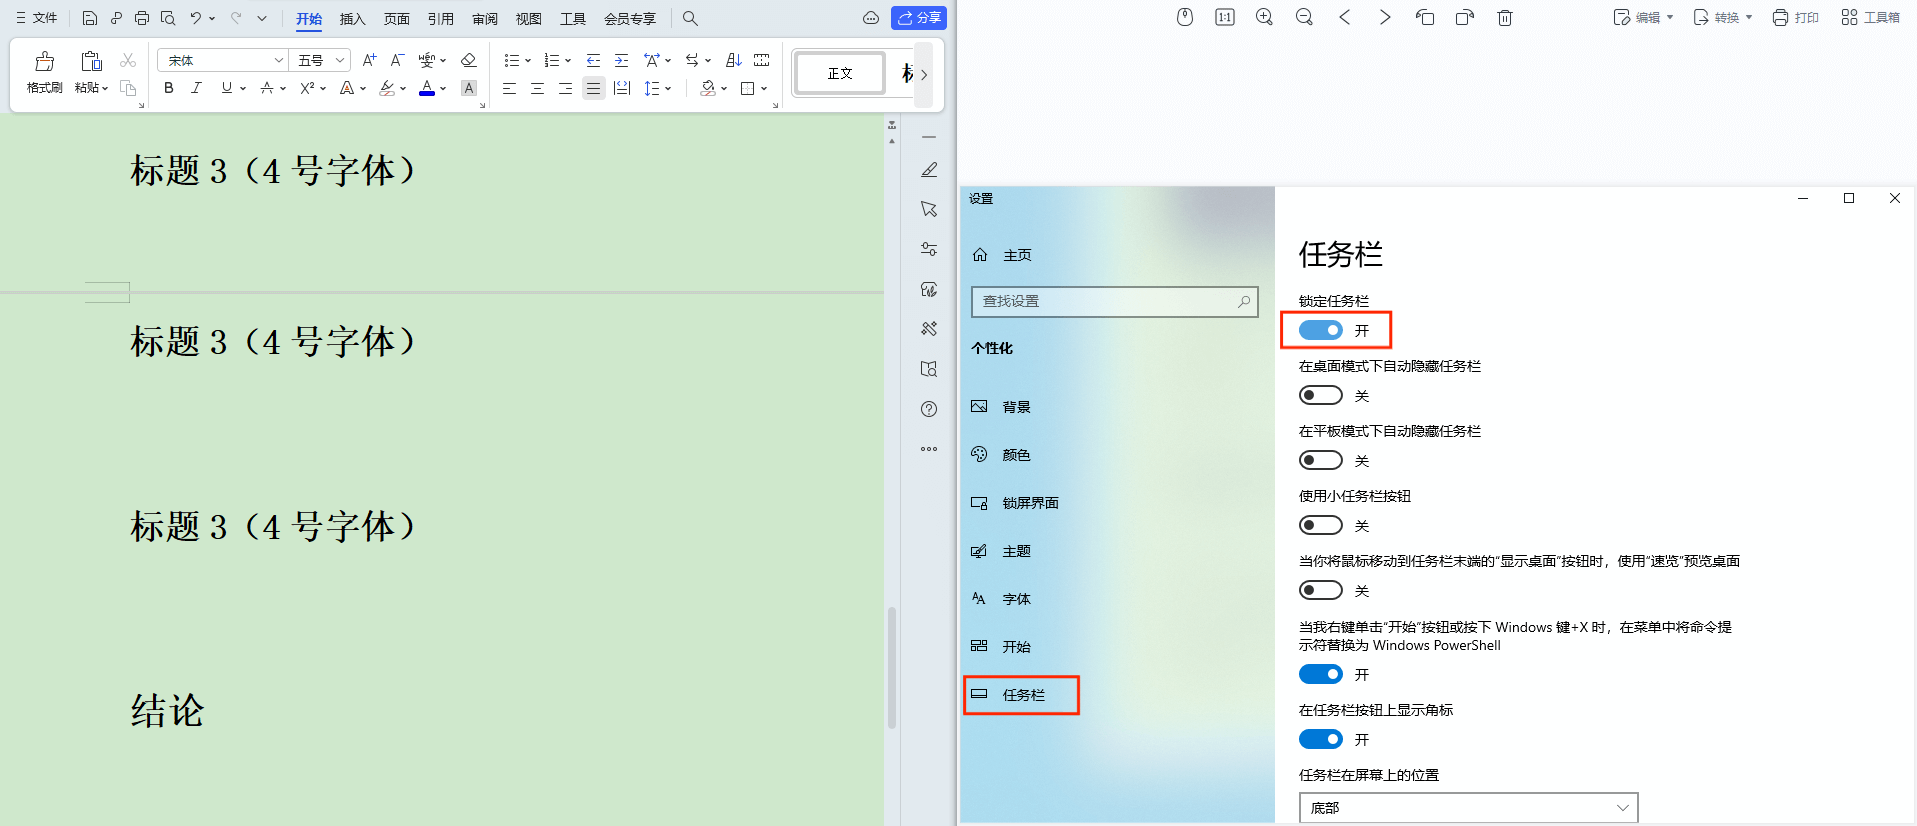Switch to the References (引用) tab
1917x826 pixels.
pos(440,19)
